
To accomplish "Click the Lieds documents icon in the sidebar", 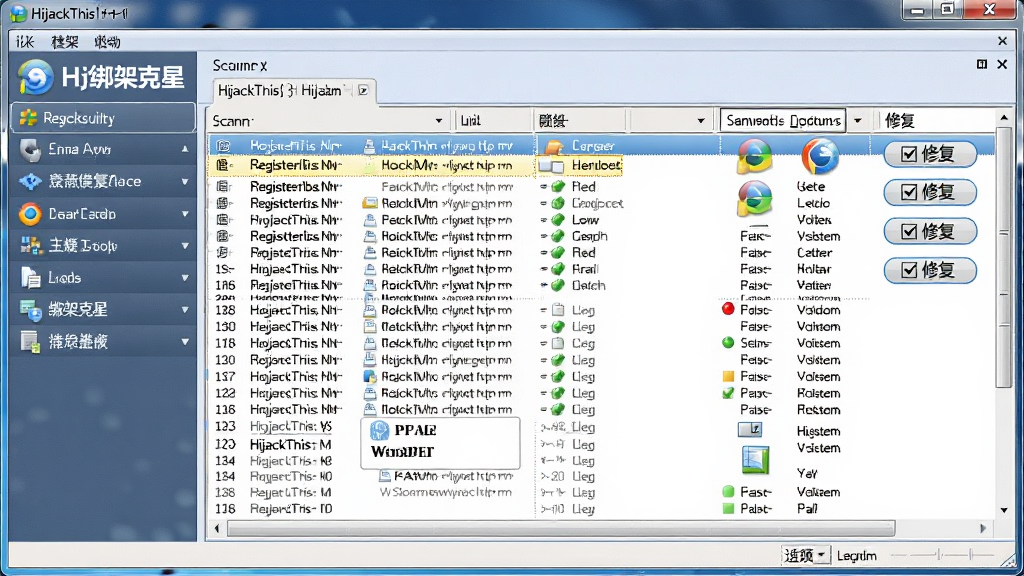I will tap(30, 278).
